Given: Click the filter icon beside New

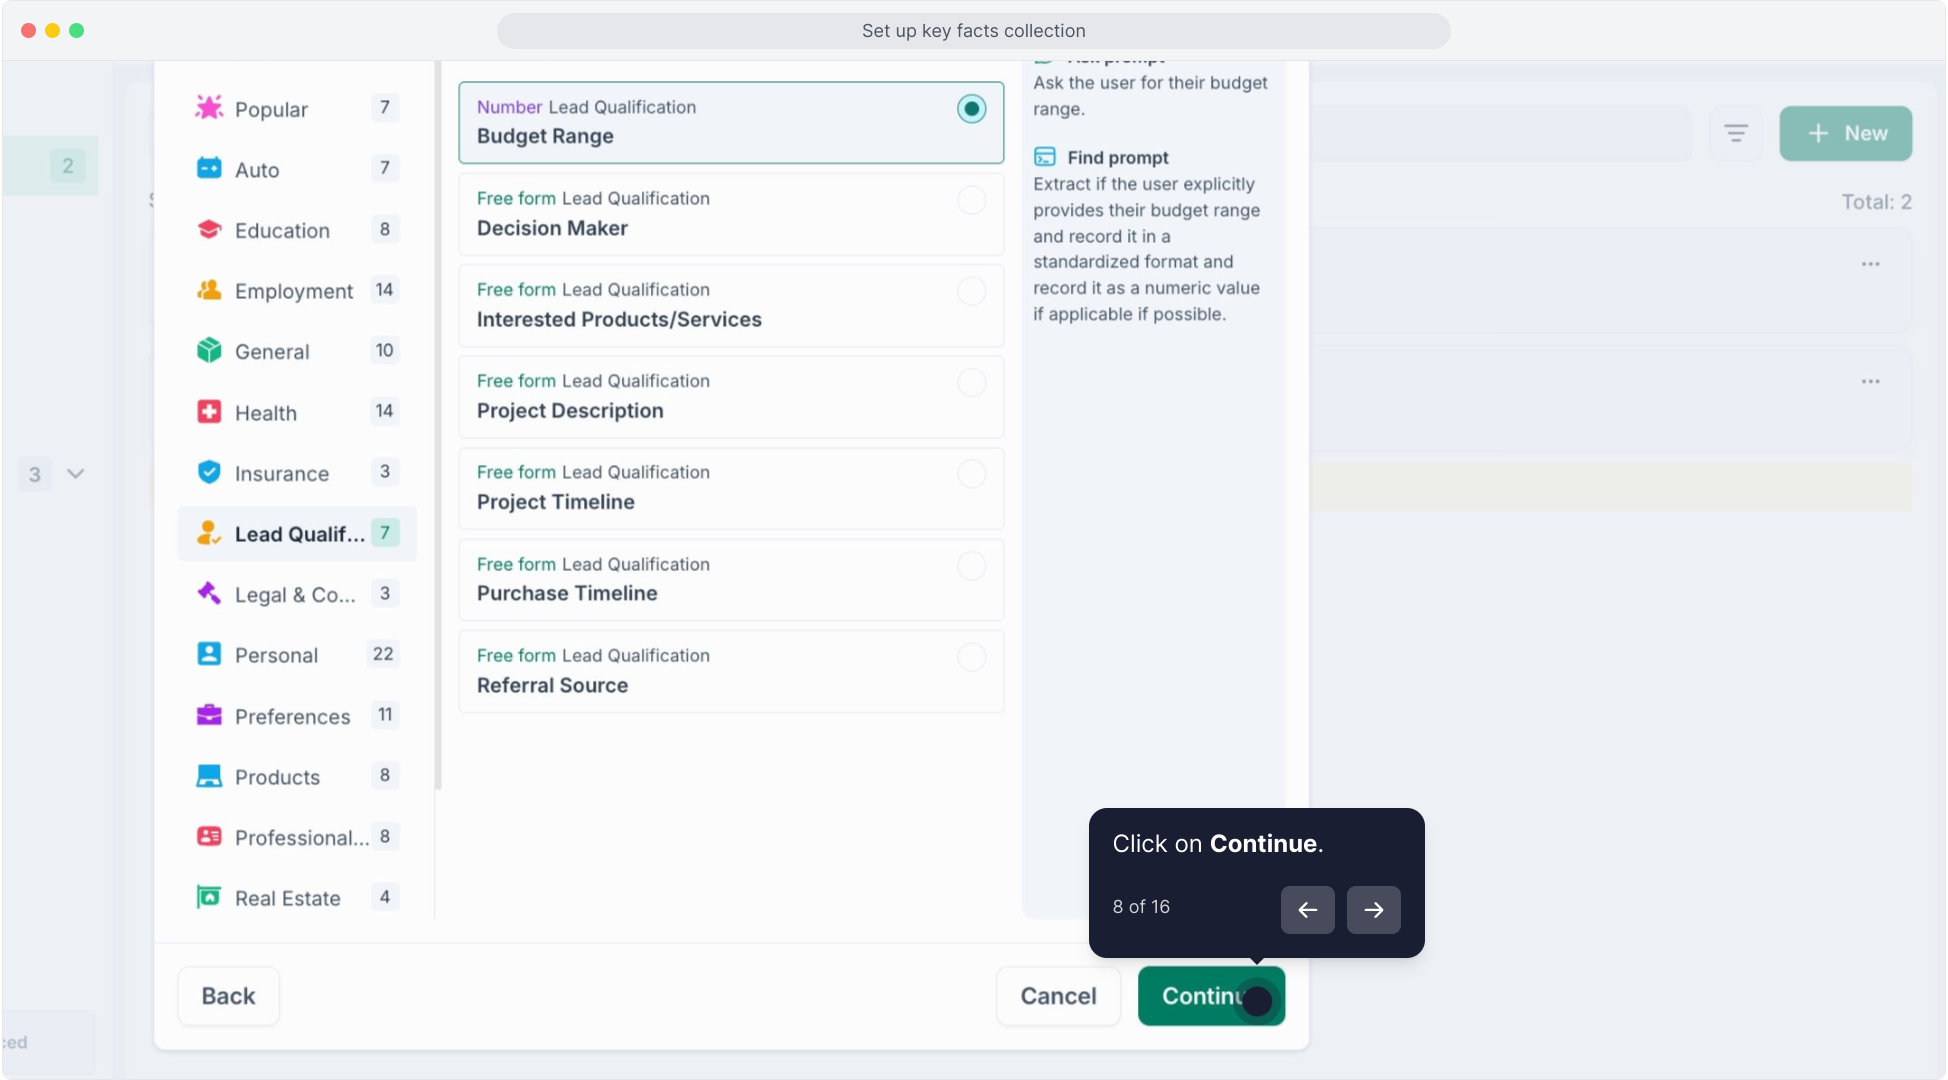Looking at the screenshot, I should coord(1736,133).
